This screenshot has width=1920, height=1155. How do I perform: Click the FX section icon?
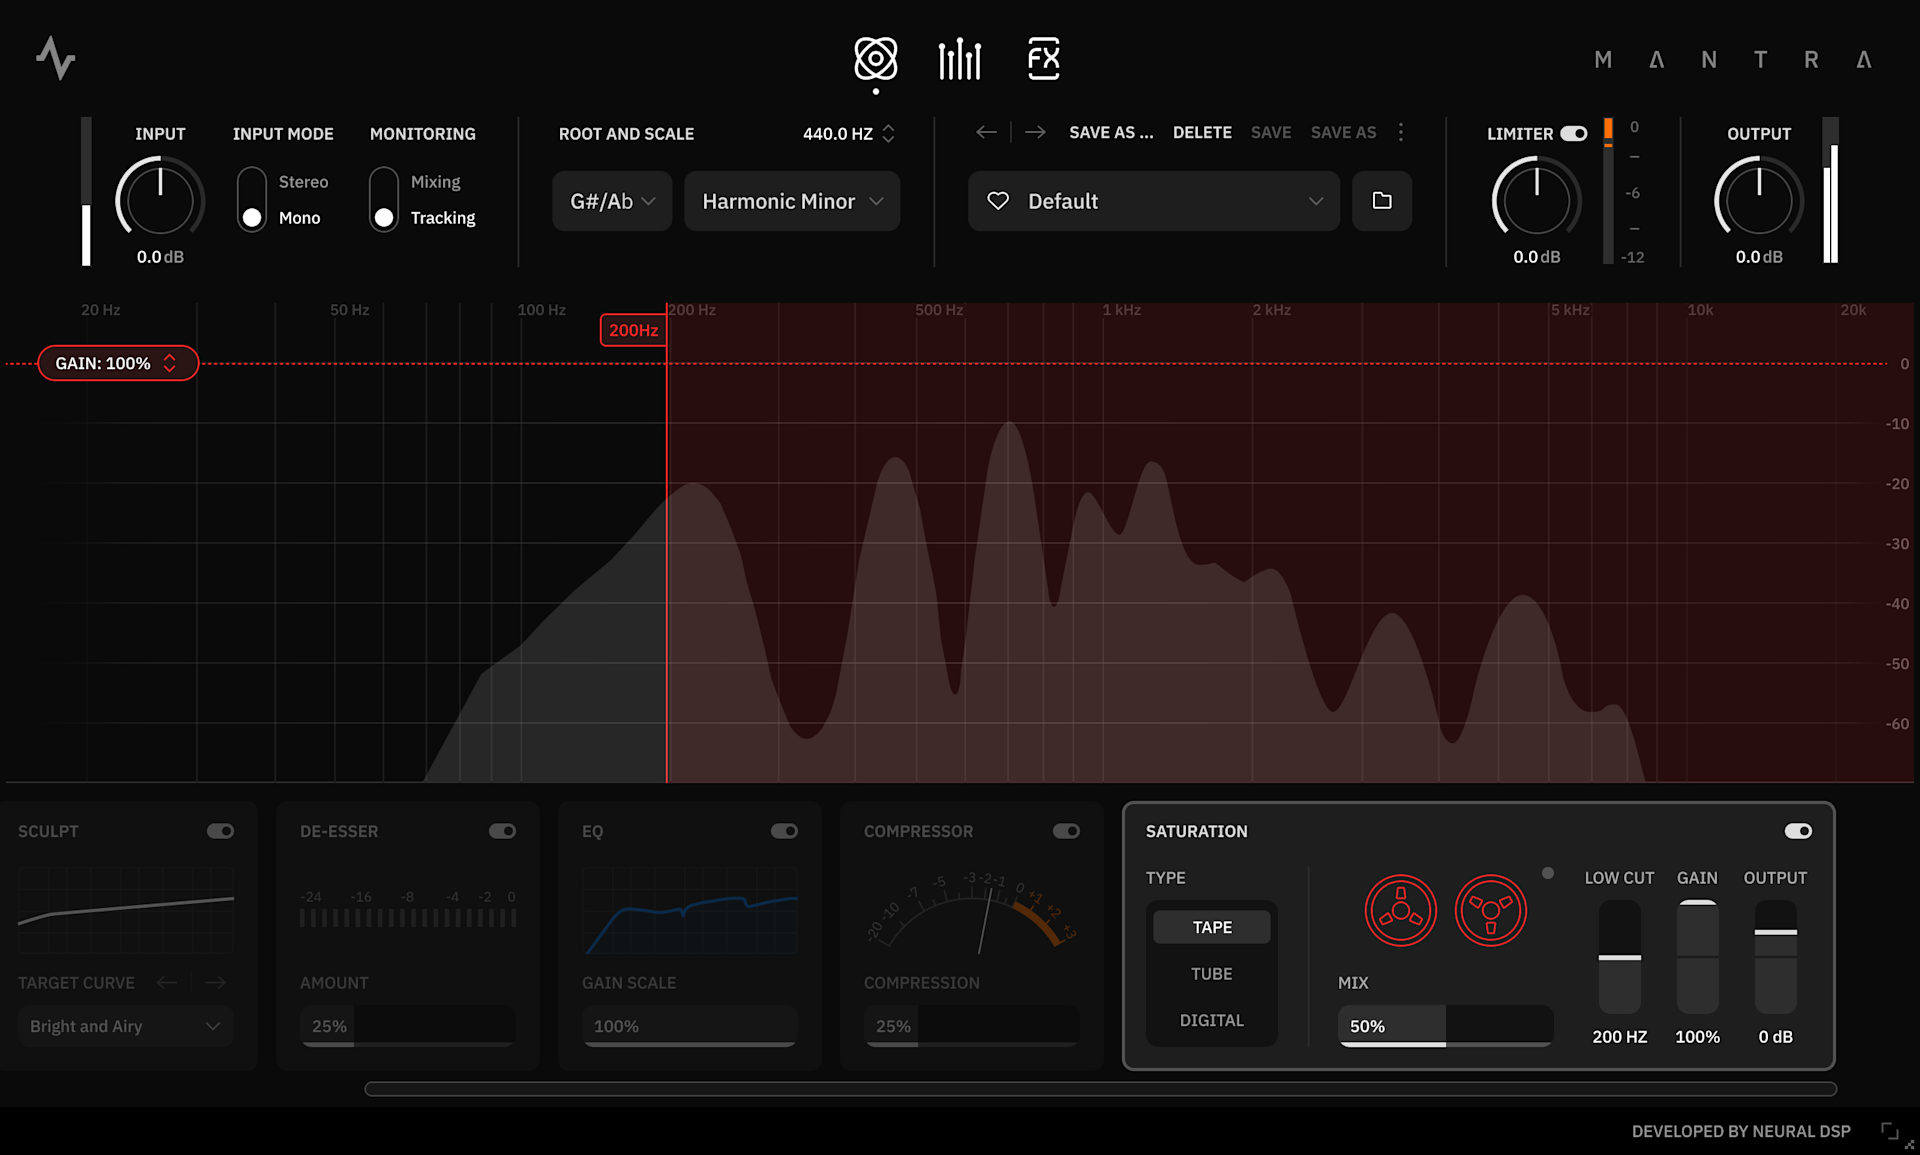point(1043,59)
